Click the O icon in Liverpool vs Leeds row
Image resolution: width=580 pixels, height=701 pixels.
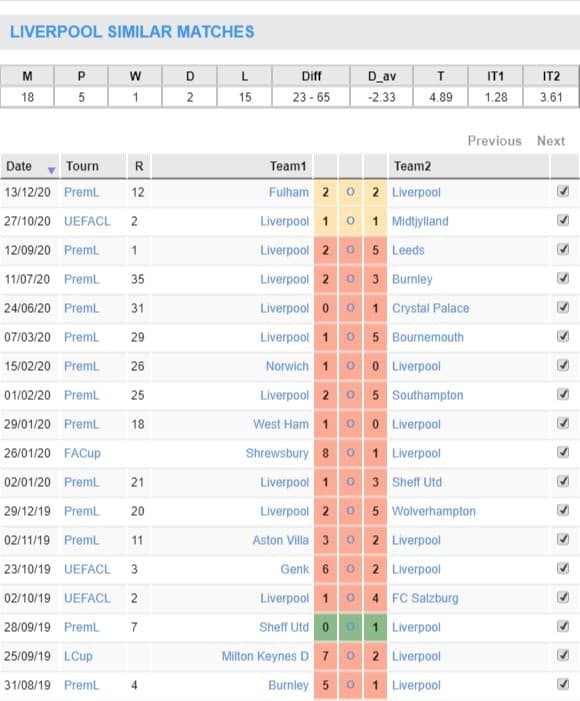point(351,249)
